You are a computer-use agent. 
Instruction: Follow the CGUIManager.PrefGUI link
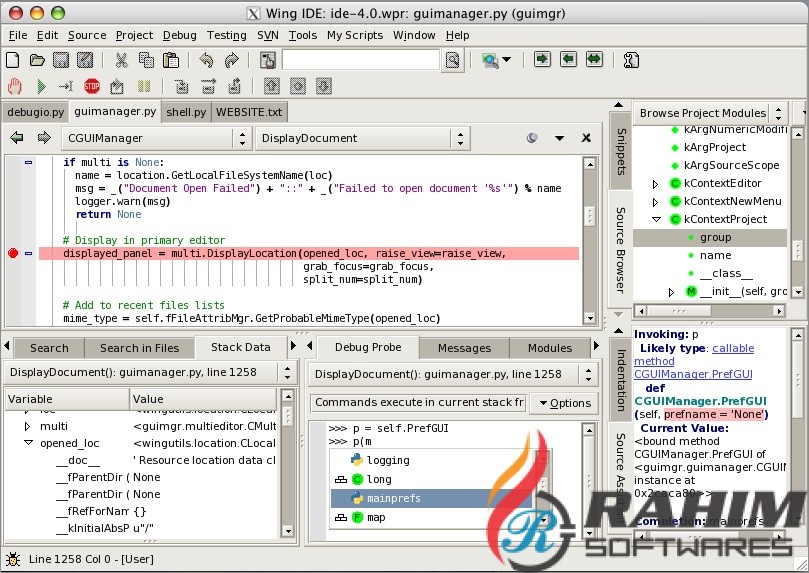[x=693, y=374]
